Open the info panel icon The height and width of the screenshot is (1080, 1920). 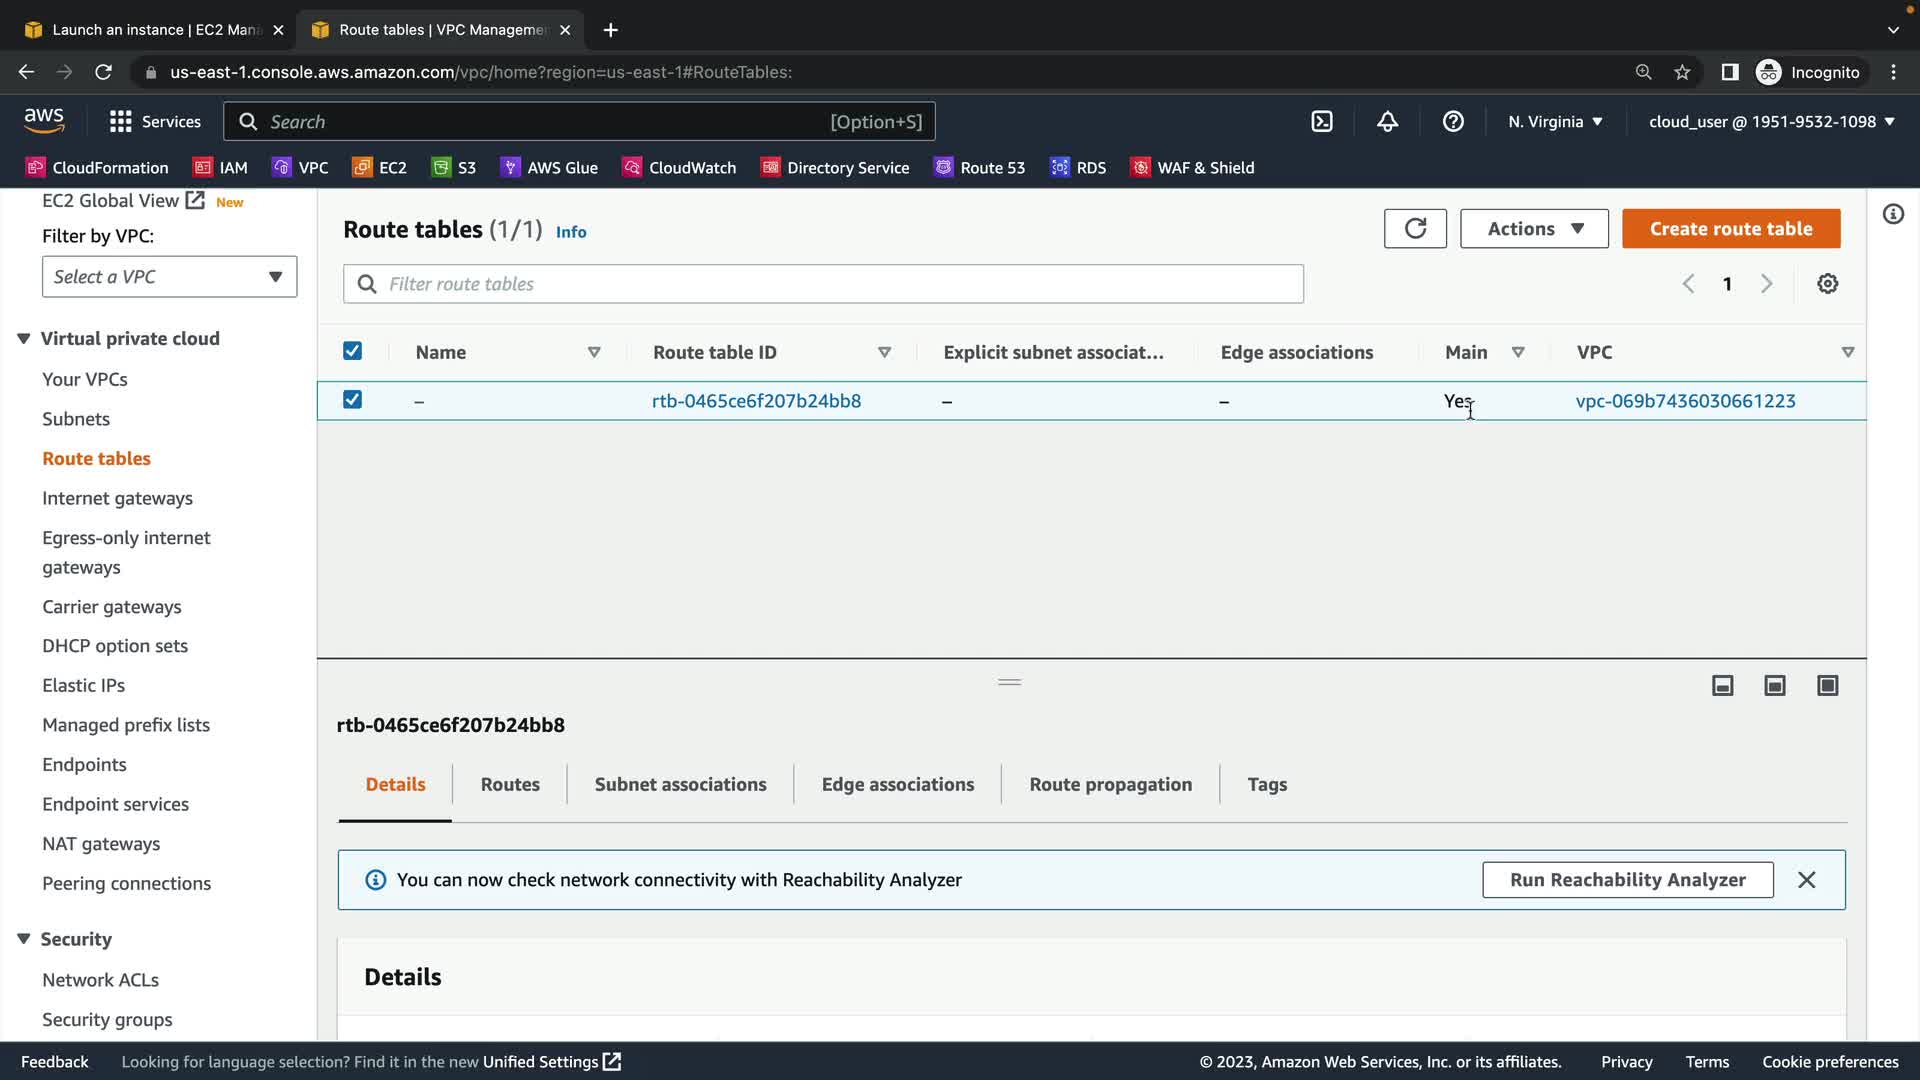pos(1893,214)
